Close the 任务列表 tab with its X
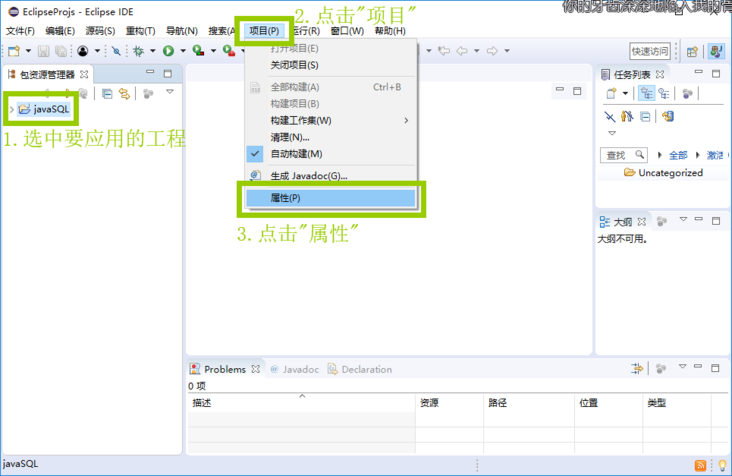This screenshot has width=732, height=476. coord(660,74)
